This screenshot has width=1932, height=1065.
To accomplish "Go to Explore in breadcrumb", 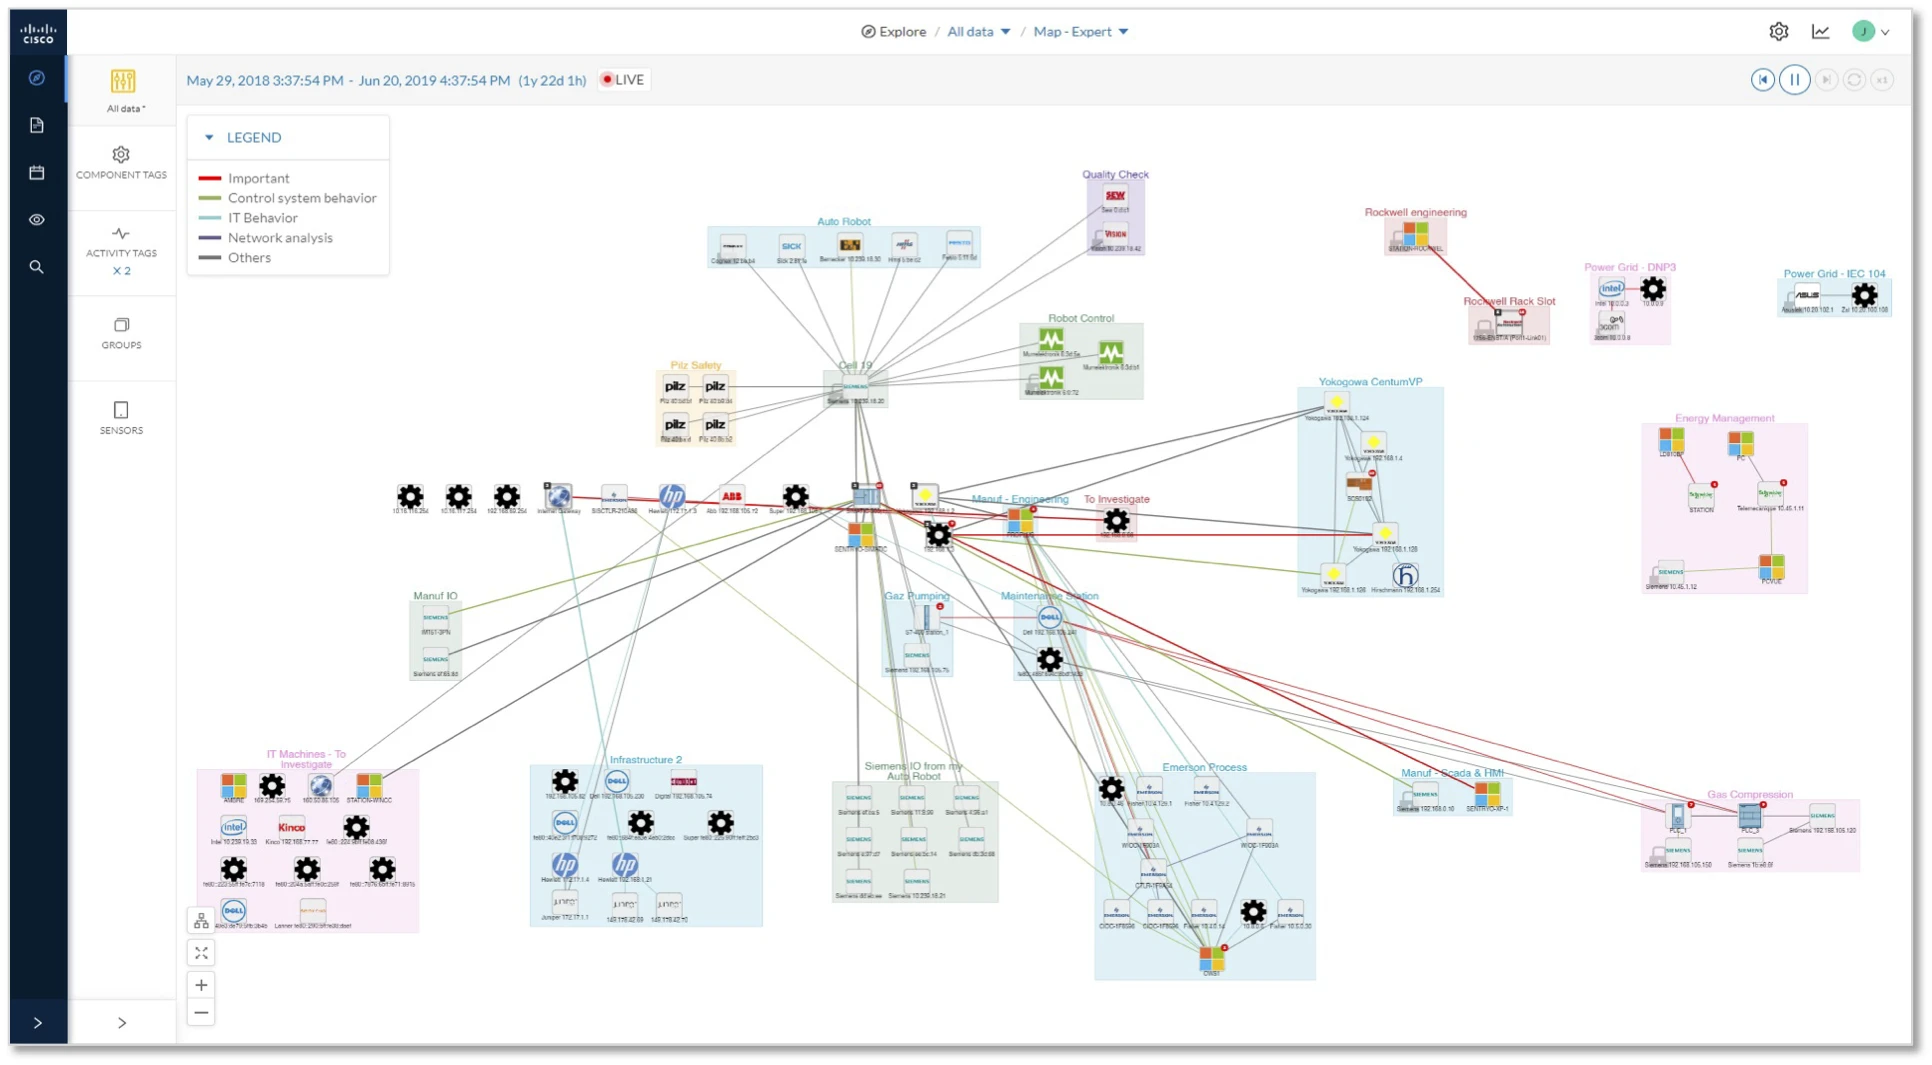I will 893,32.
